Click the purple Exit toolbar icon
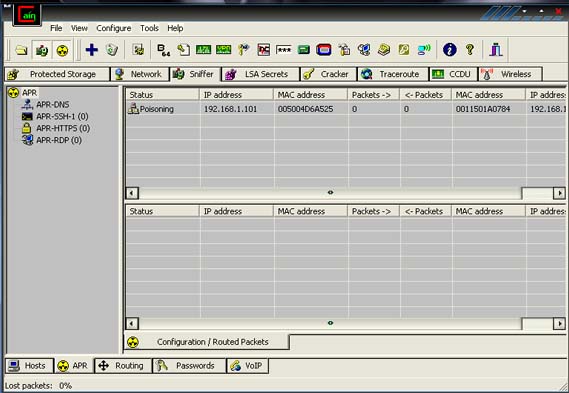The image size is (569, 393). pos(496,49)
